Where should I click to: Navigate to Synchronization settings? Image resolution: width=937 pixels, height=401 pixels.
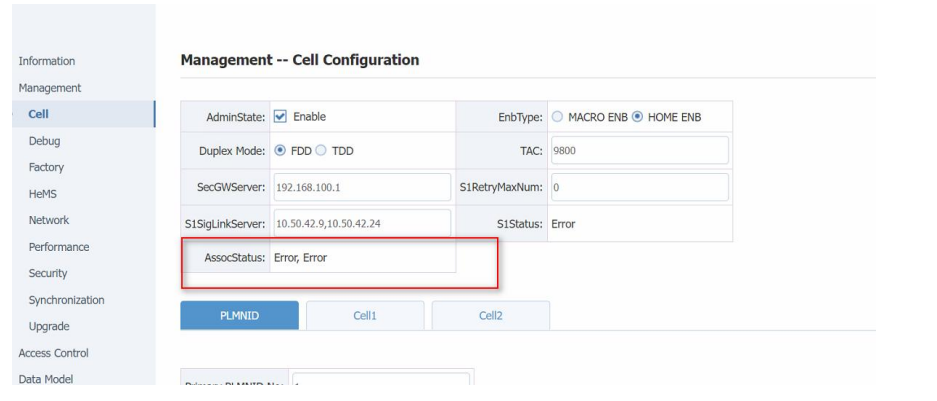pos(66,300)
